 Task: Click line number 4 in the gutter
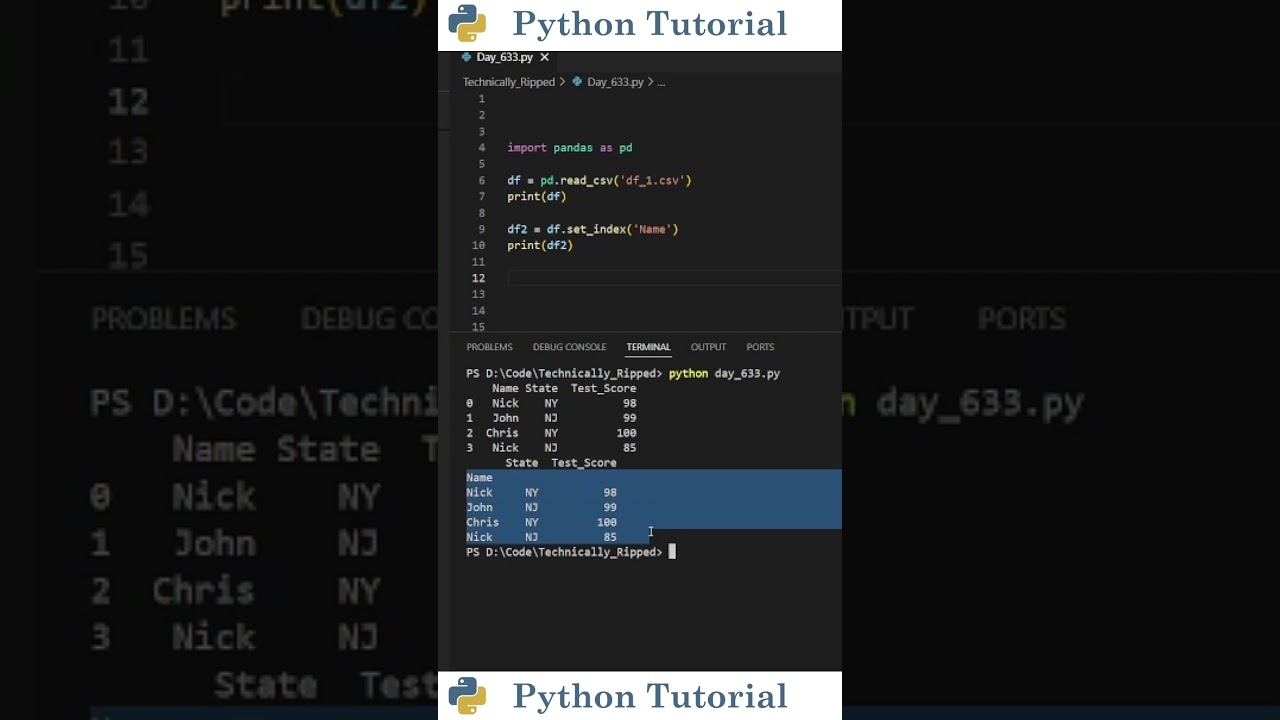(481, 148)
